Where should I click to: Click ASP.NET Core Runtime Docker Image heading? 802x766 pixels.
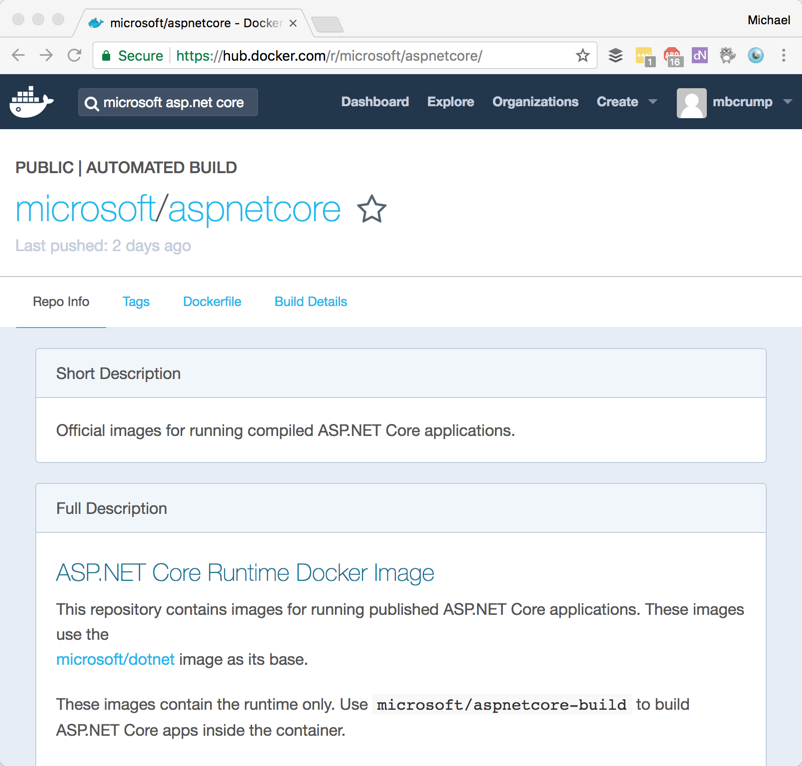pos(245,572)
